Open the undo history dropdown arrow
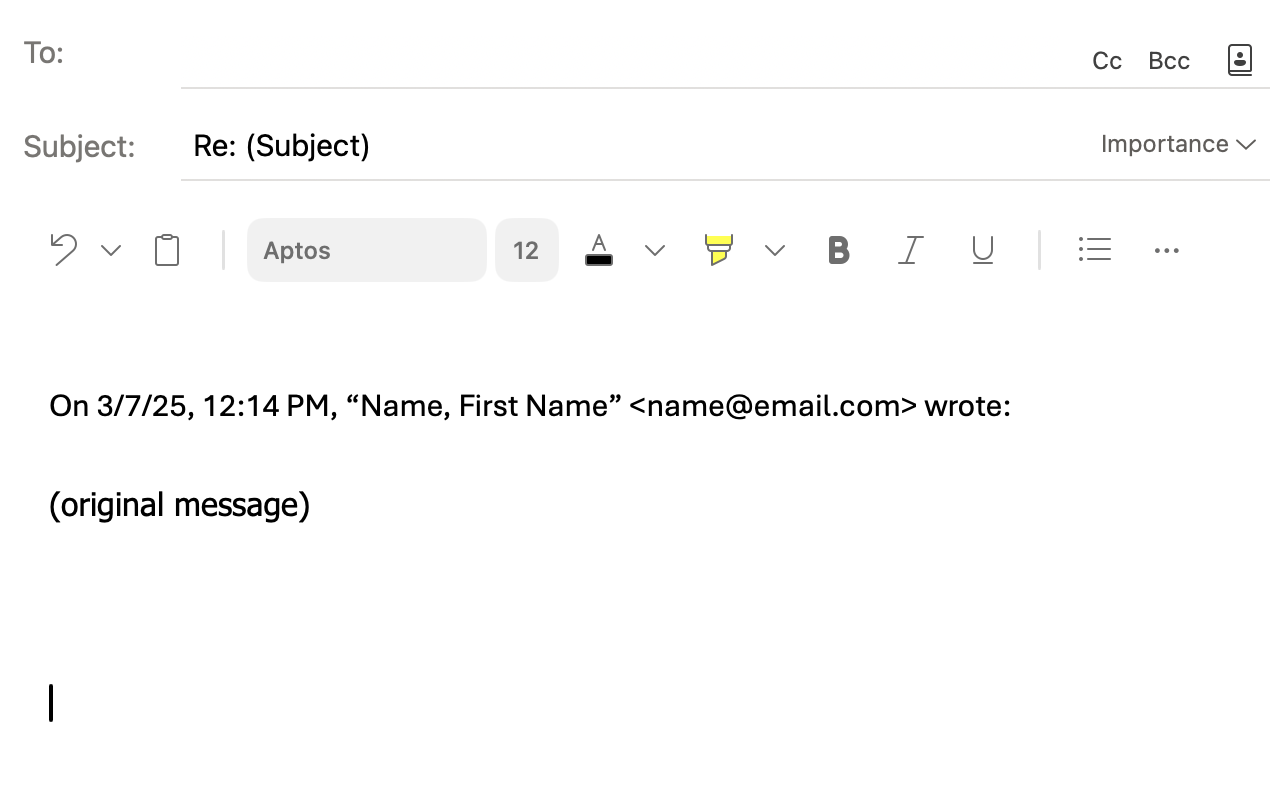This screenshot has height=802, width=1288. [111, 250]
